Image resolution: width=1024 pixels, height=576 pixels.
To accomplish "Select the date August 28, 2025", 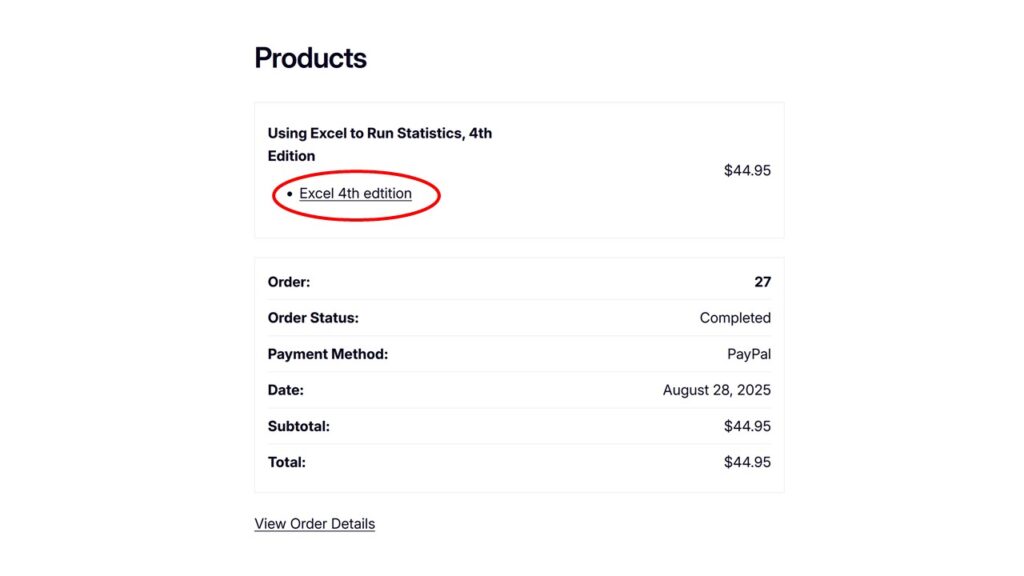I will pos(716,390).
